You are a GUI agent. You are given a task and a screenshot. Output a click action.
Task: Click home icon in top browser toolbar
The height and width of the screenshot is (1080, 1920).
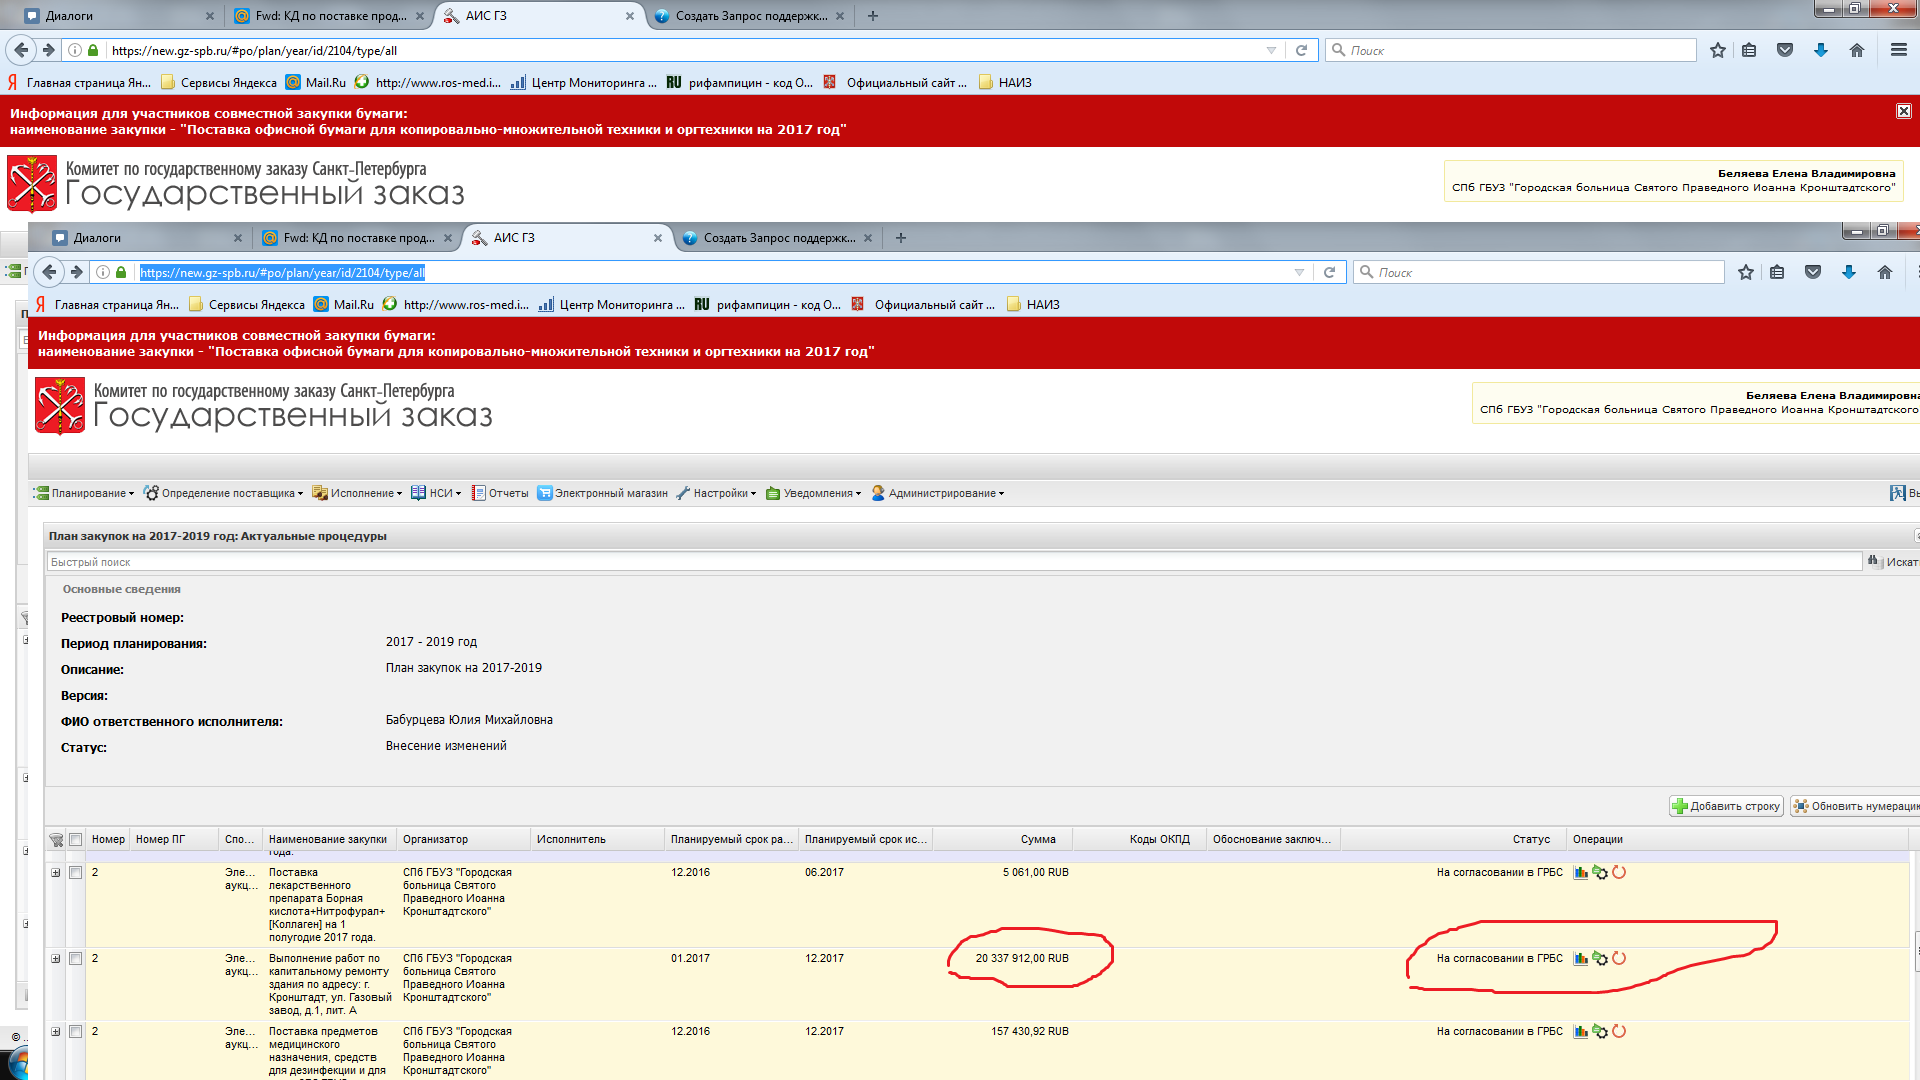[1857, 50]
